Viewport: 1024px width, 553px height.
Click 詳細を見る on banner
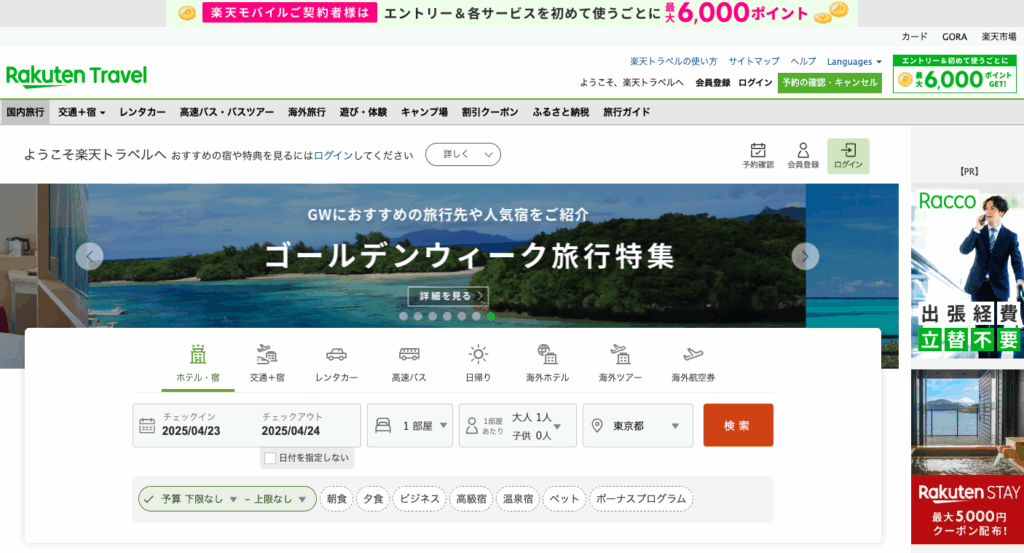coord(448,296)
